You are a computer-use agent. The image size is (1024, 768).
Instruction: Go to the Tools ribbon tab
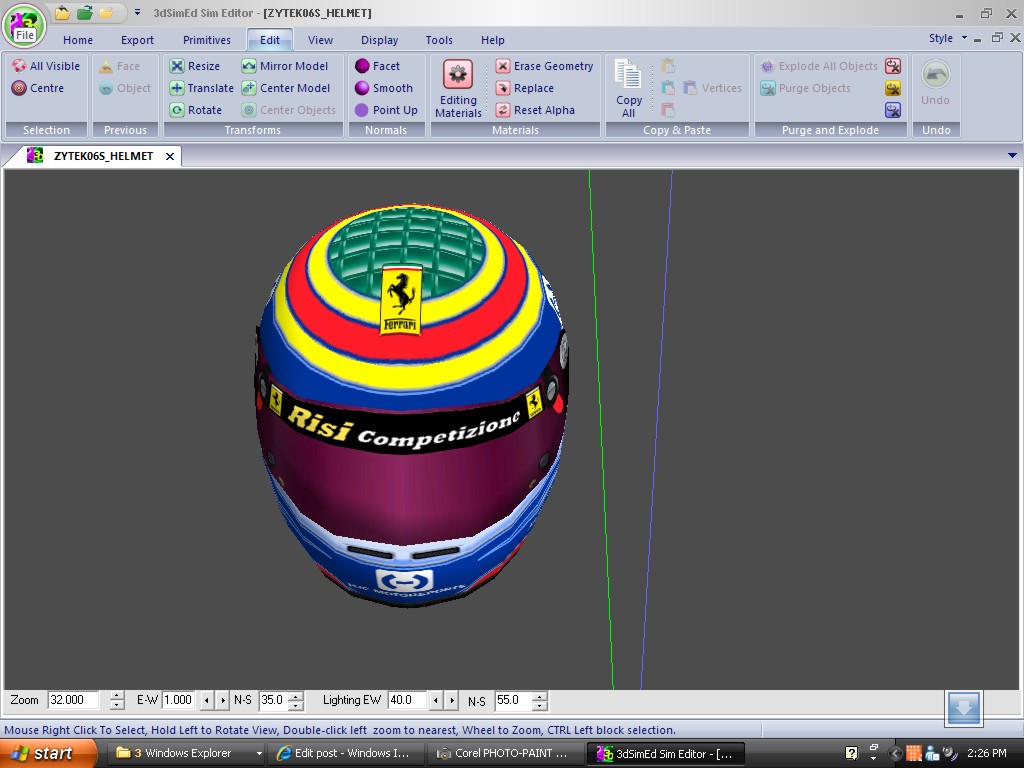tap(439, 40)
